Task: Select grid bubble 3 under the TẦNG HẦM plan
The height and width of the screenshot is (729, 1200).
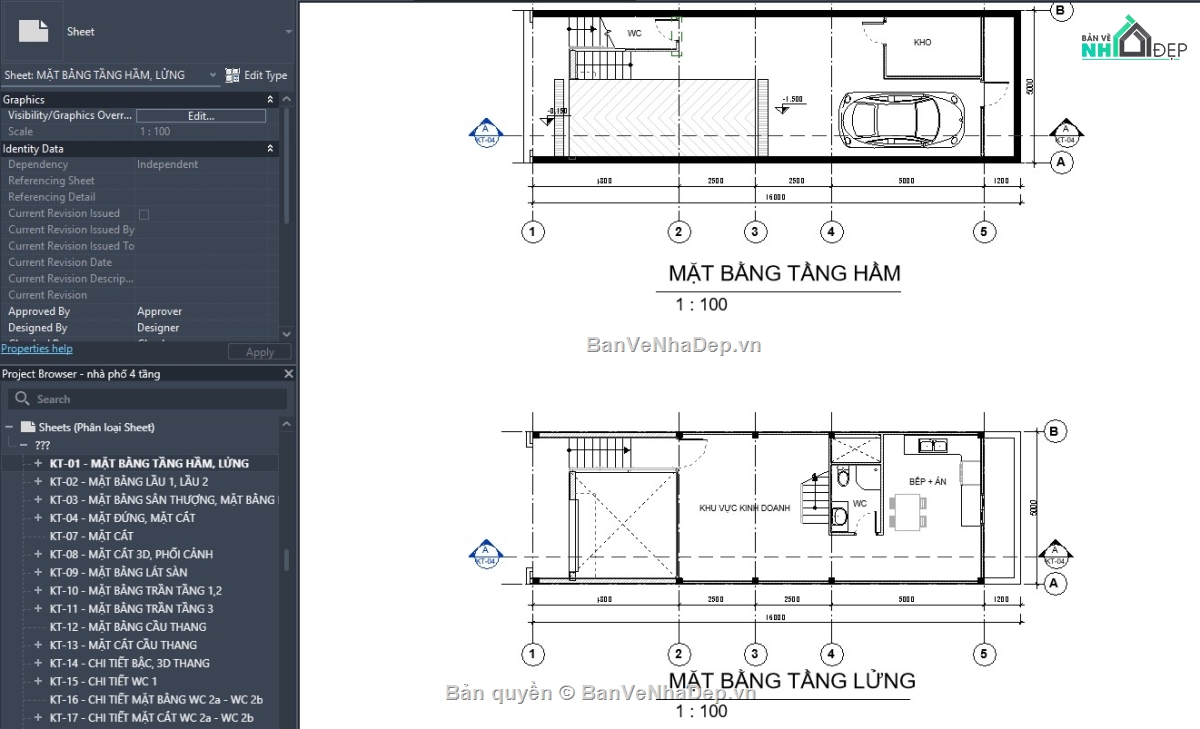Action: coord(755,232)
